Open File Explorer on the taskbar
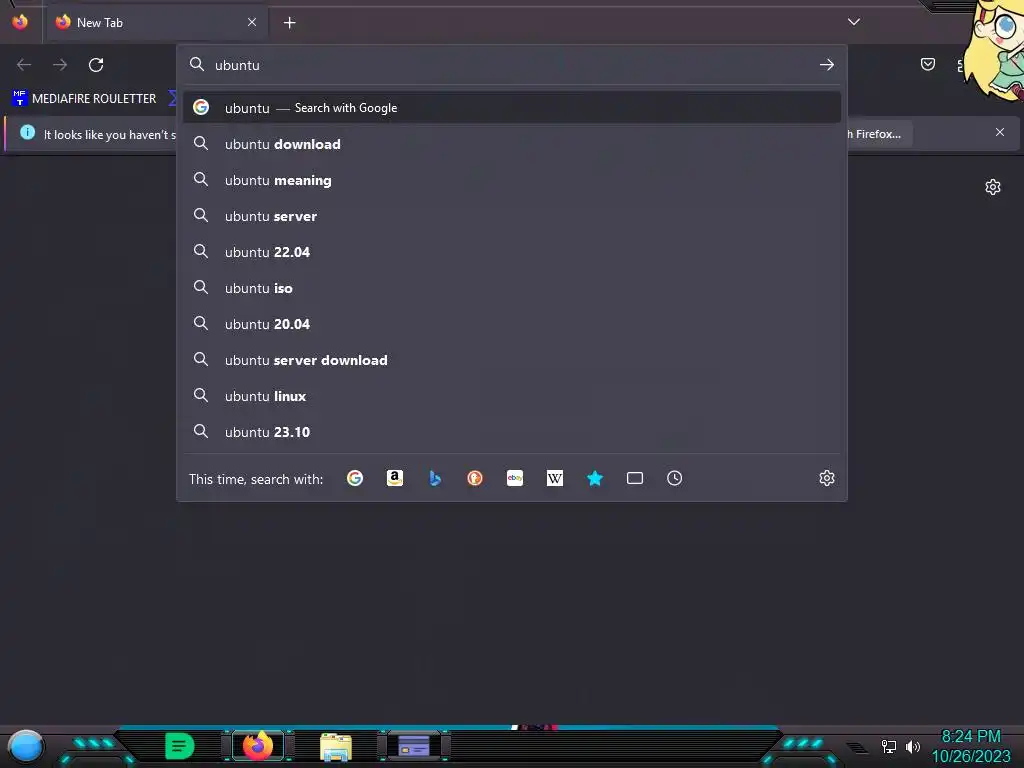This screenshot has height=768, width=1024. tap(336, 746)
